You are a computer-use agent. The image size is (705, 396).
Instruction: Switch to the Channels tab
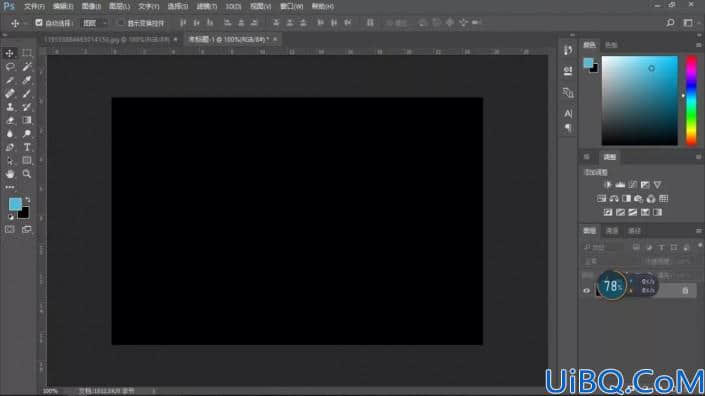(612, 231)
